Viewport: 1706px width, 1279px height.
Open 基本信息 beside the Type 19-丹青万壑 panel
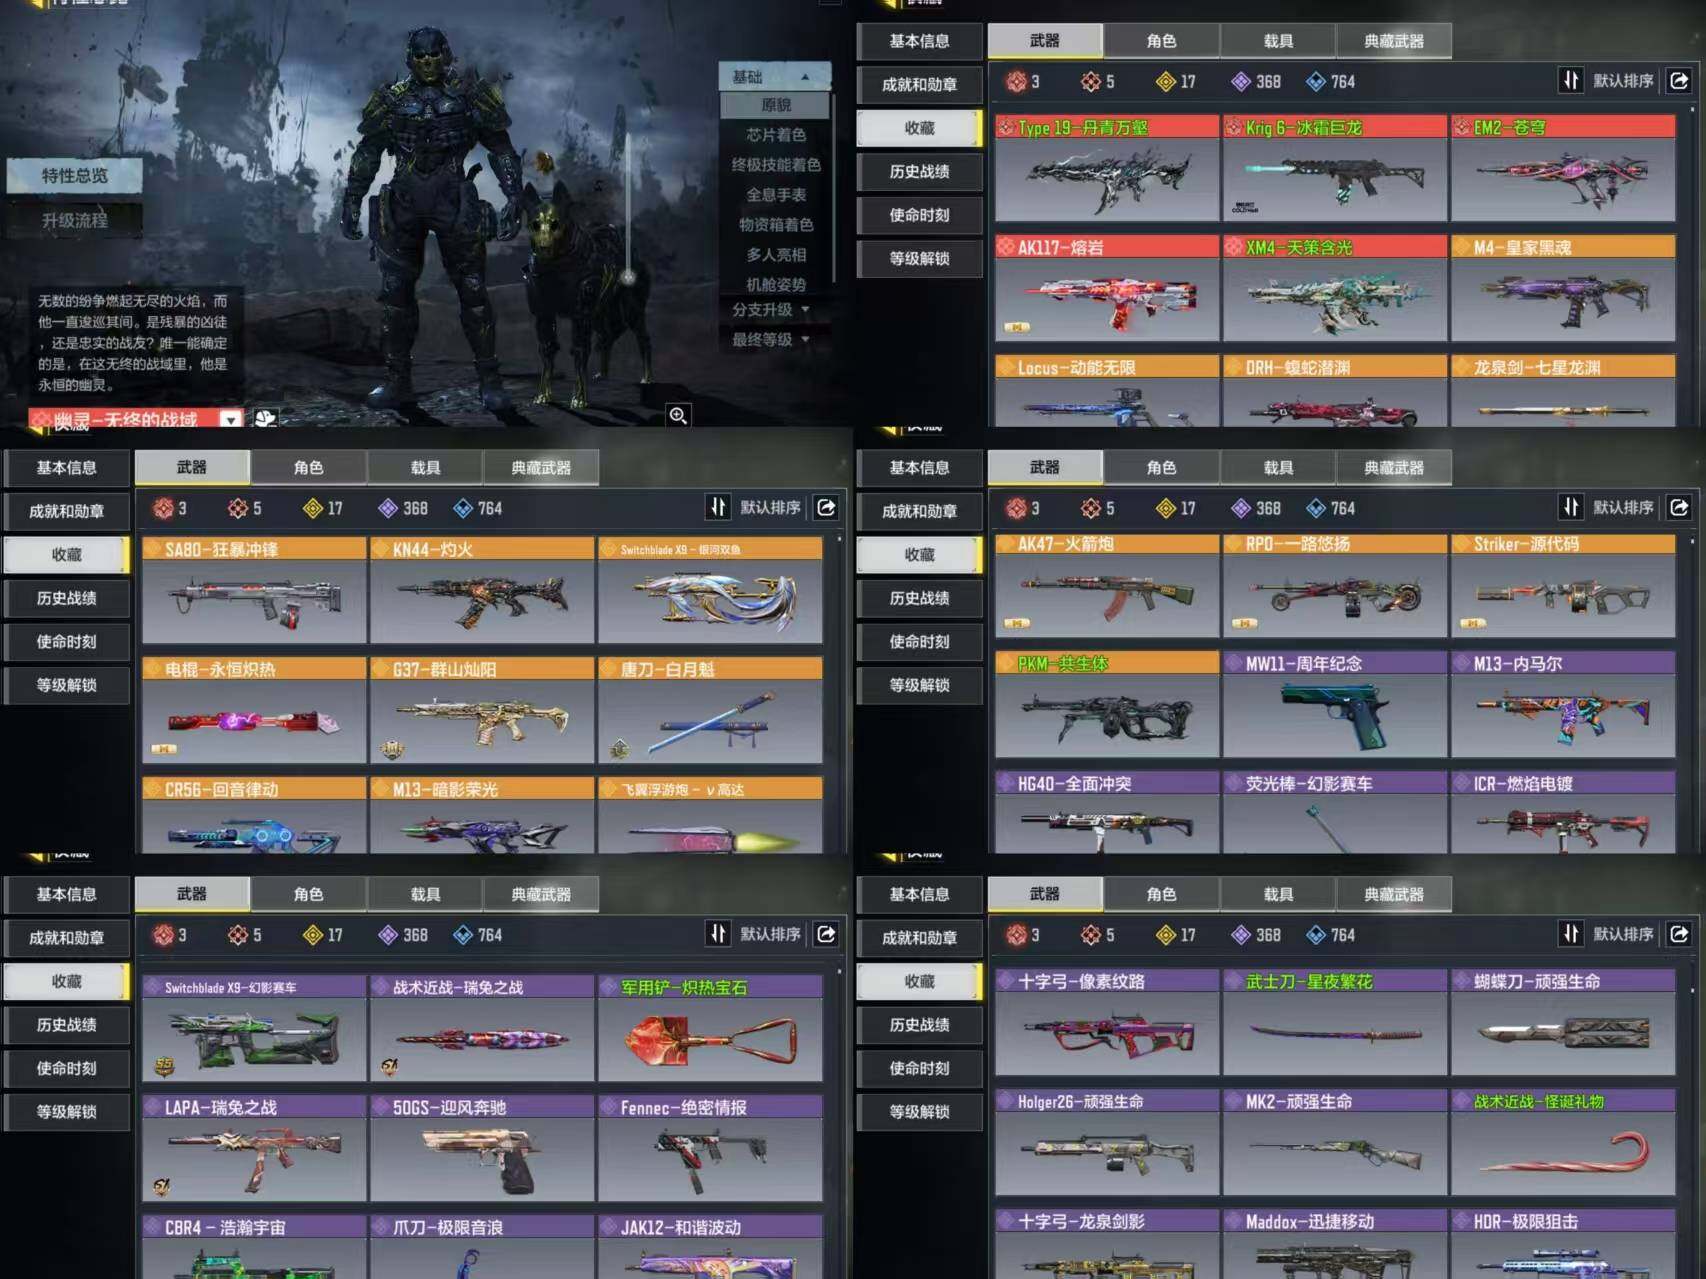(920, 41)
